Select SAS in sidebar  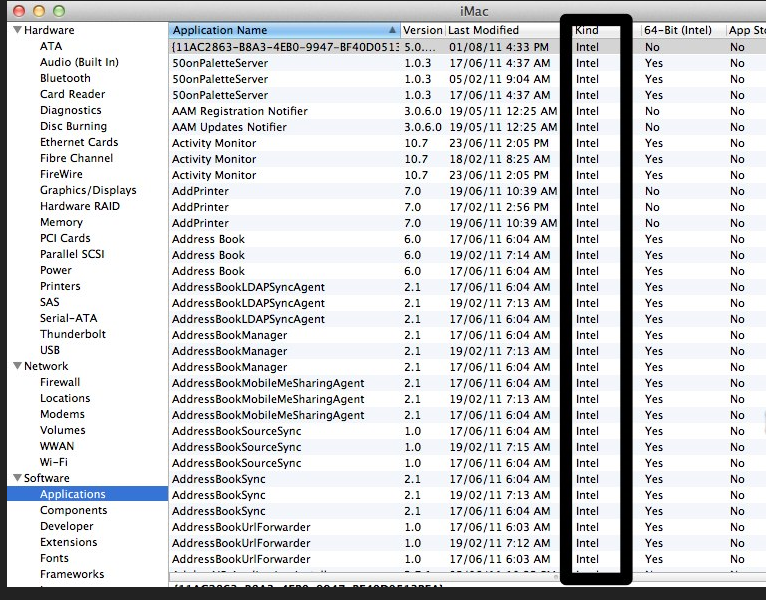(49, 302)
